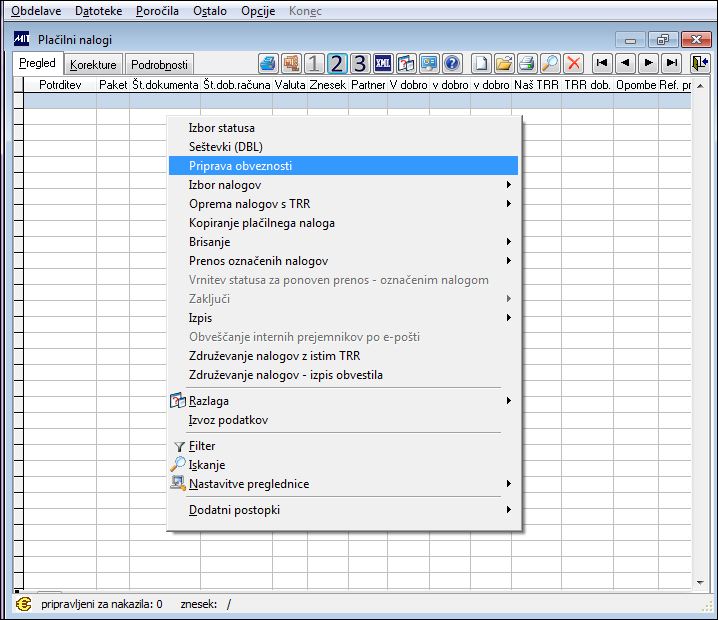Click the blue help question mark icon
The height and width of the screenshot is (620, 718).
pos(452,63)
